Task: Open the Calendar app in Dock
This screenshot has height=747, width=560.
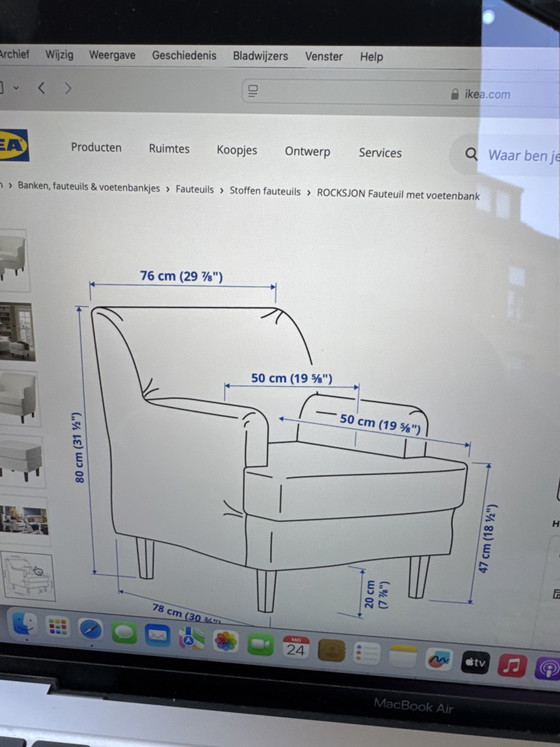Action: point(295,647)
